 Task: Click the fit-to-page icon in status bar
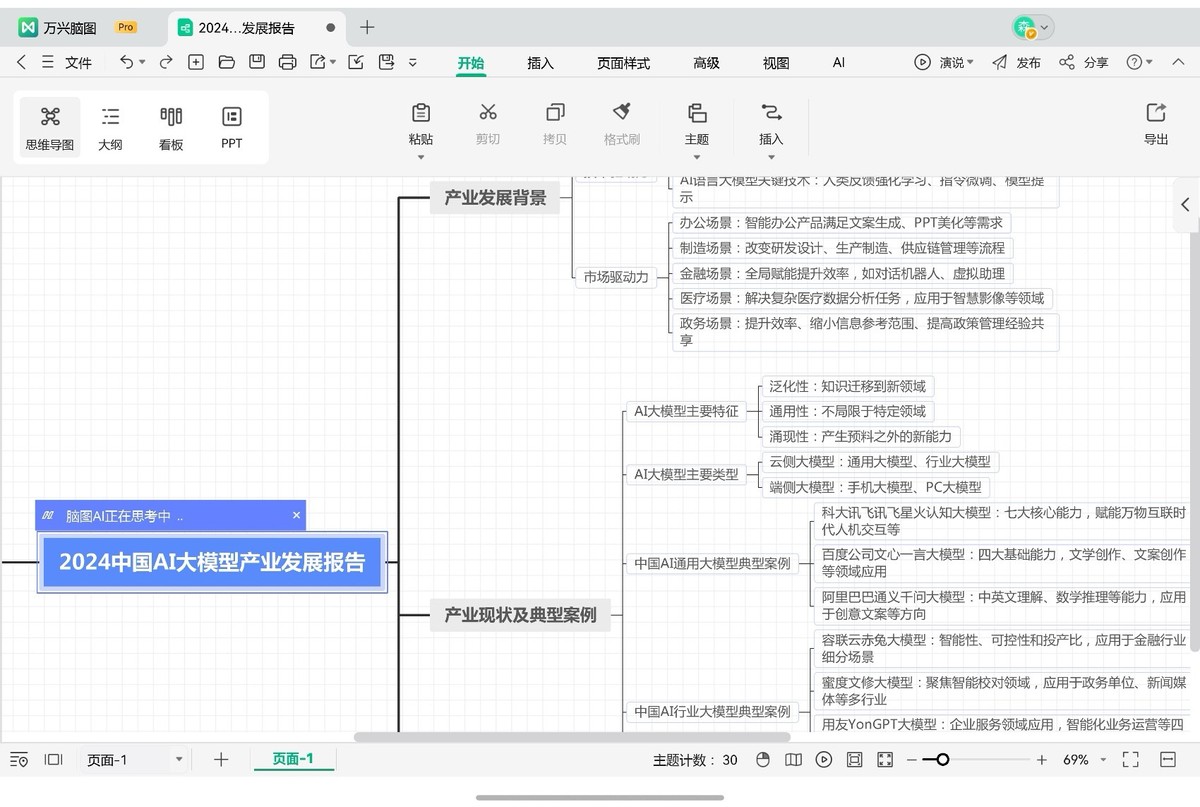854,760
